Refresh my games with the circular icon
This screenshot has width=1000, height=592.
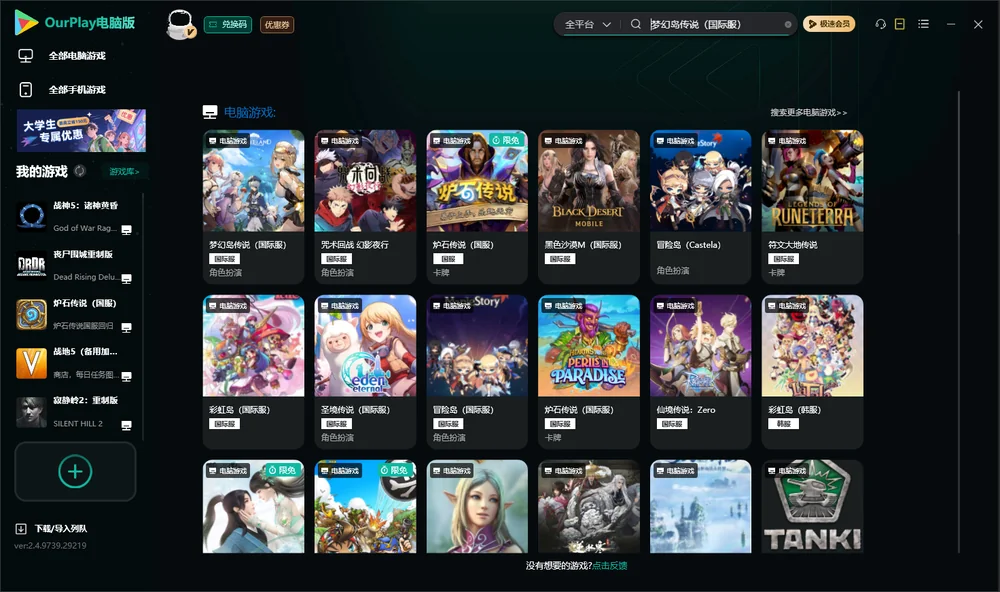coord(80,171)
